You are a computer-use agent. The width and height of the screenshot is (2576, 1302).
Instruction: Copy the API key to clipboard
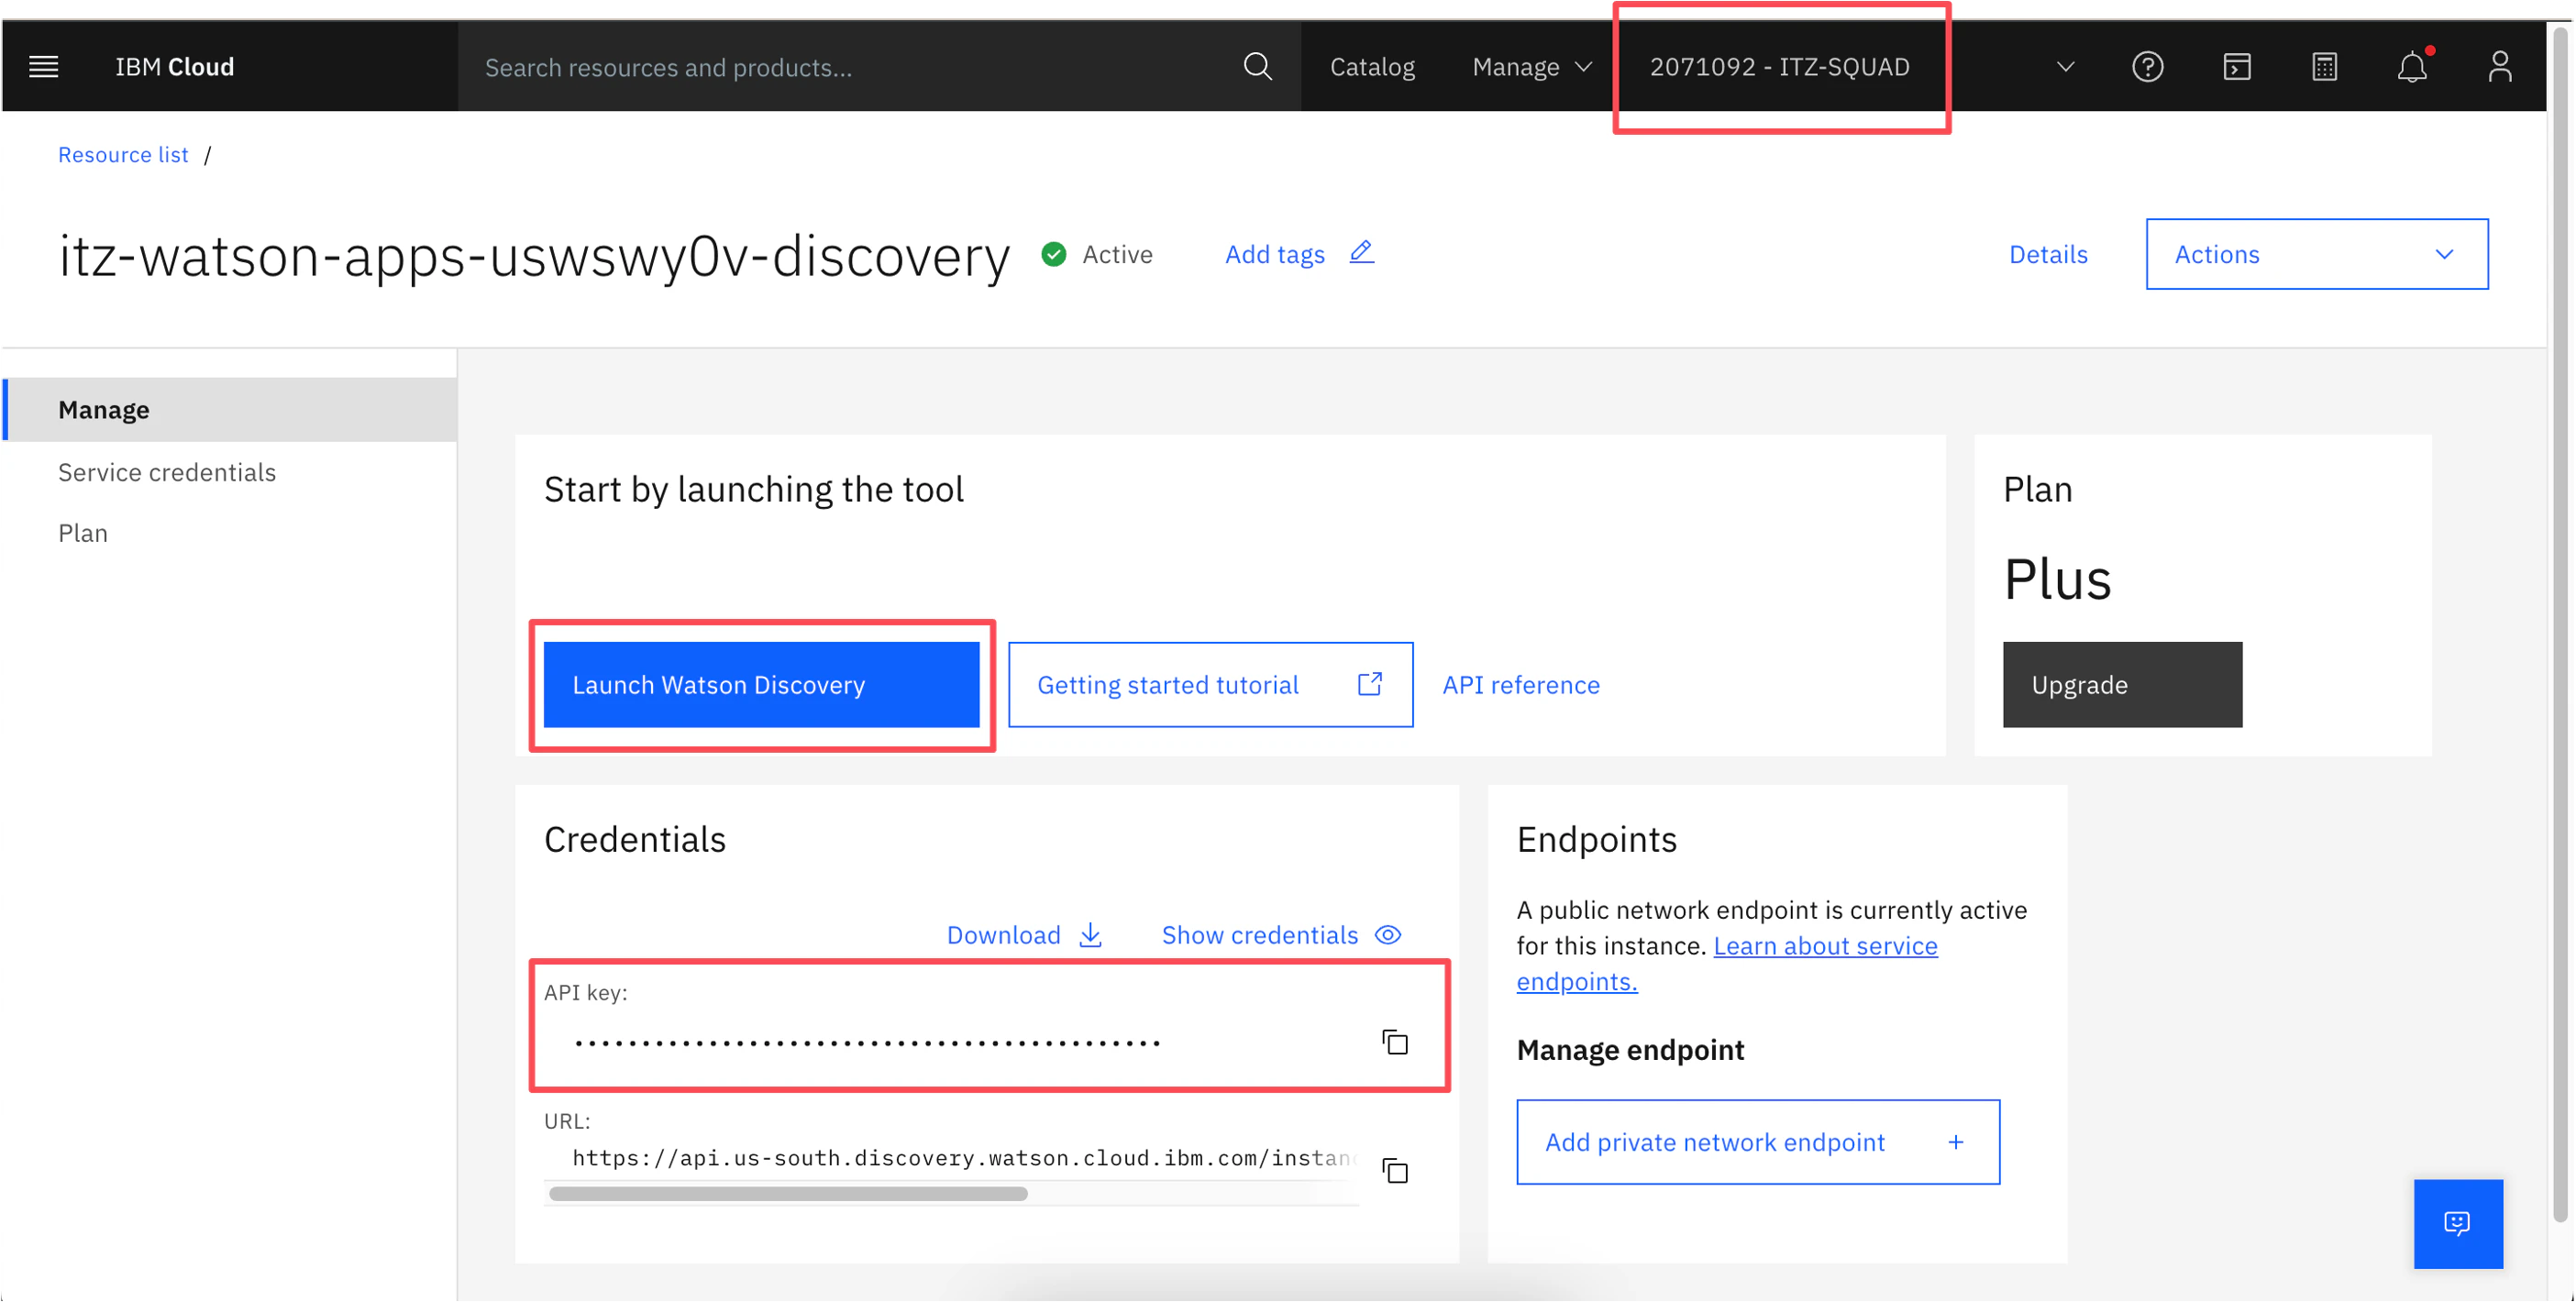pyautogui.click(x=1395, y=1042)
